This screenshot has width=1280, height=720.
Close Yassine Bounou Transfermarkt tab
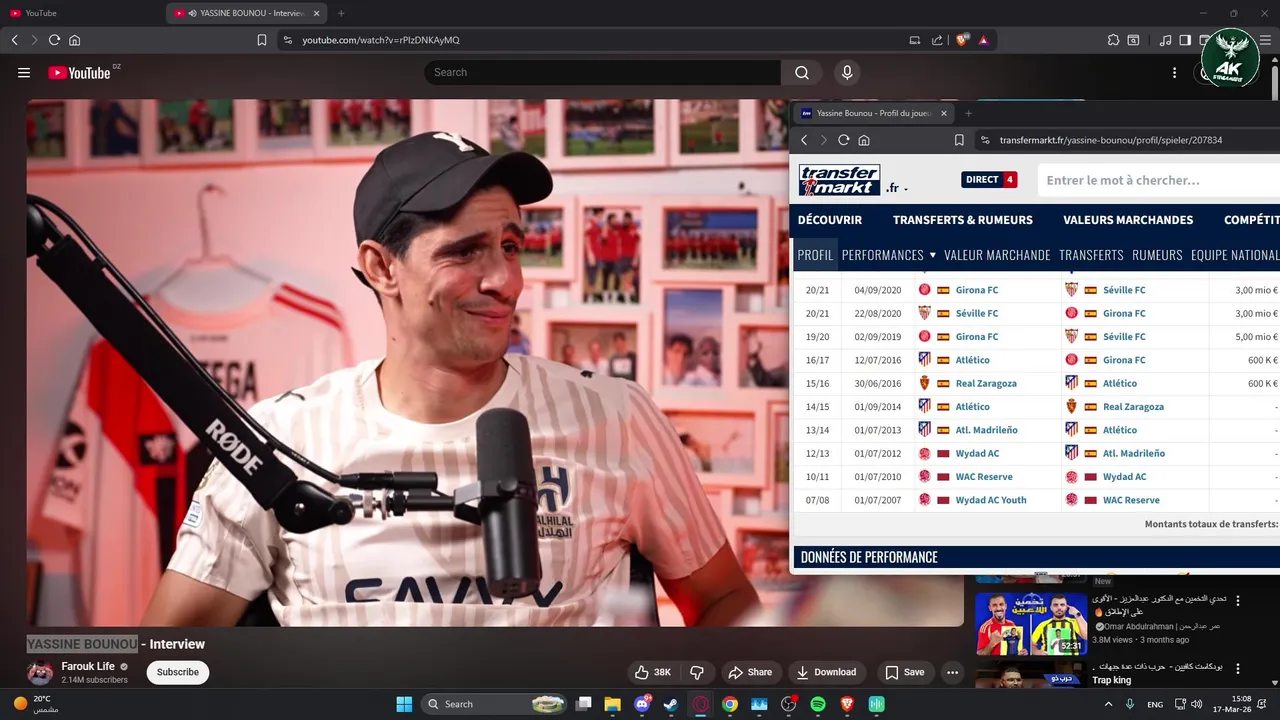[x=944, y=113]
